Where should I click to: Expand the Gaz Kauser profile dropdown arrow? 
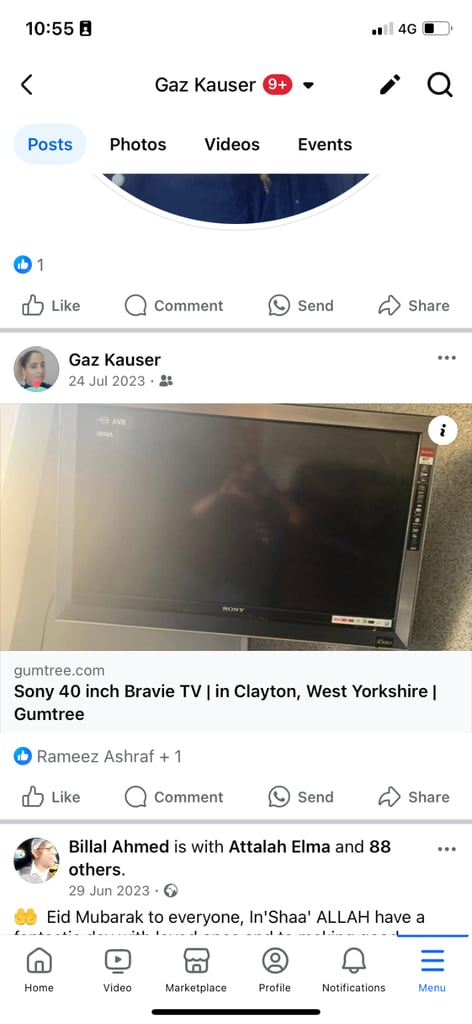[x=309, y=86]
